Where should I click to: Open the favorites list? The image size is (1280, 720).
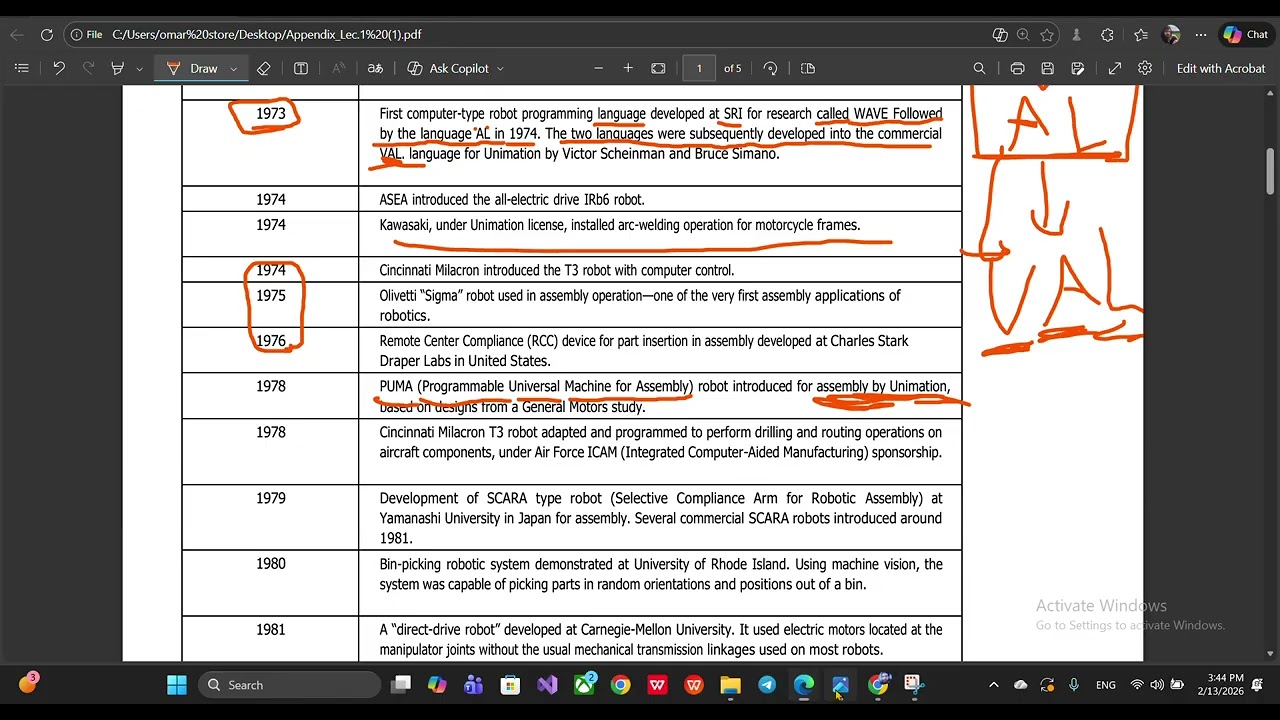click(x=1141, y=34)
